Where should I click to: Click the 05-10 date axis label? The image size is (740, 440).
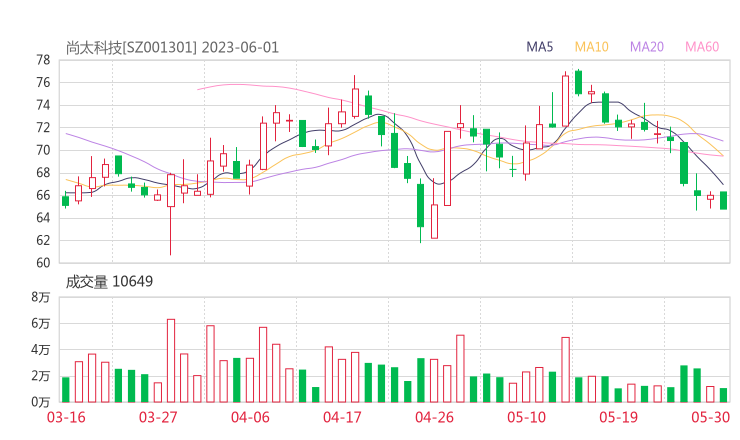526,417
